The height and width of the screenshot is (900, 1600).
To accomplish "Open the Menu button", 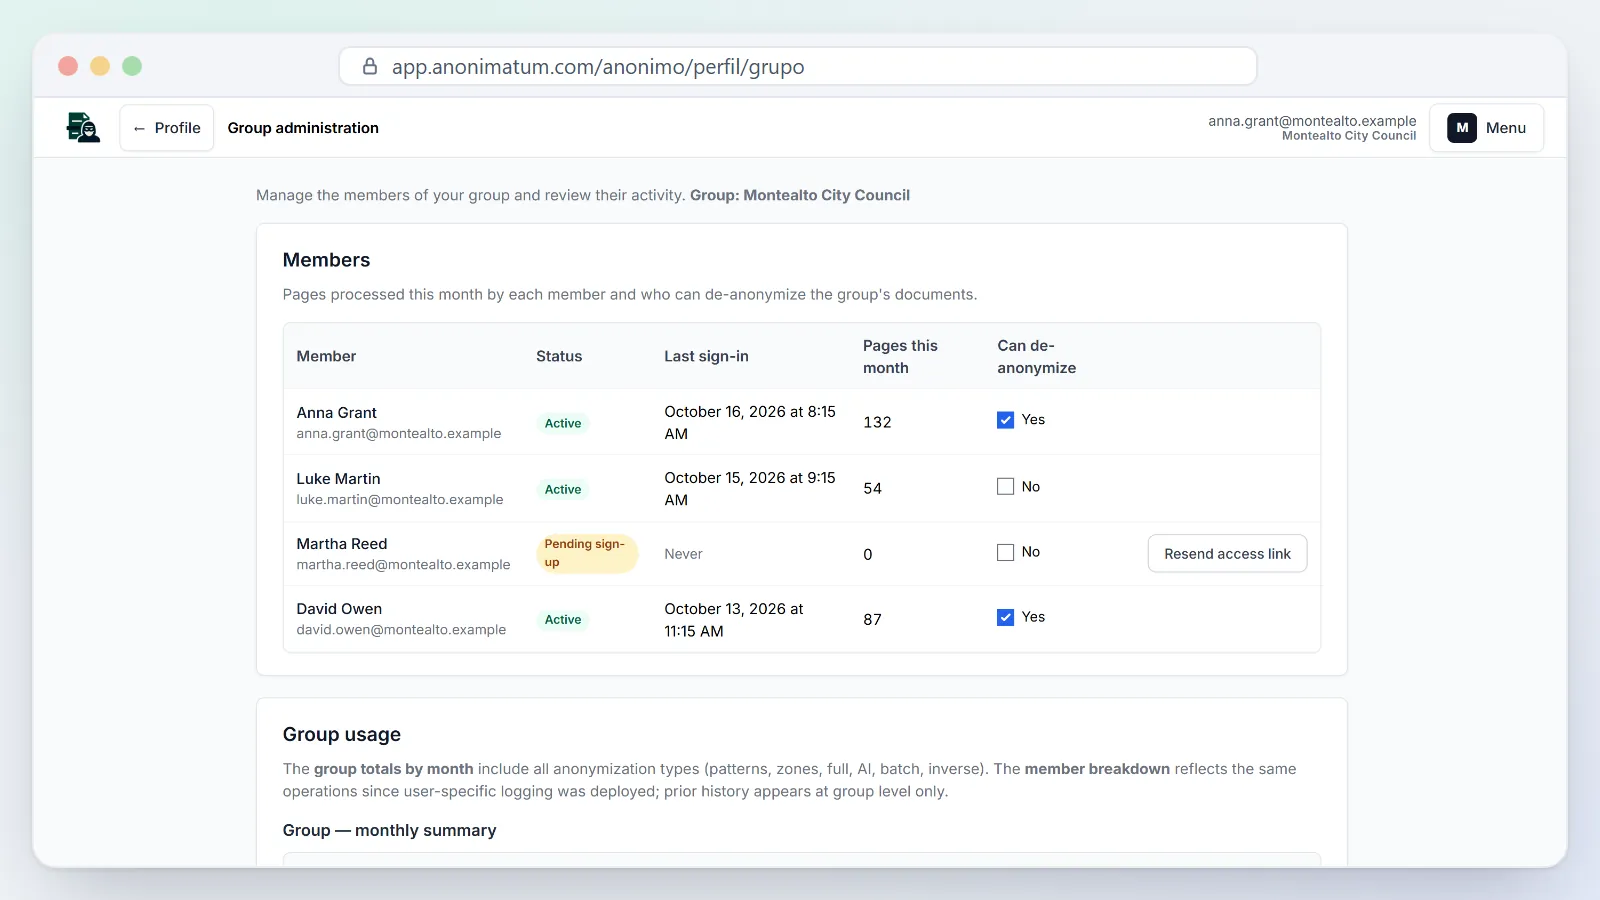I will tap(1486, 128).
